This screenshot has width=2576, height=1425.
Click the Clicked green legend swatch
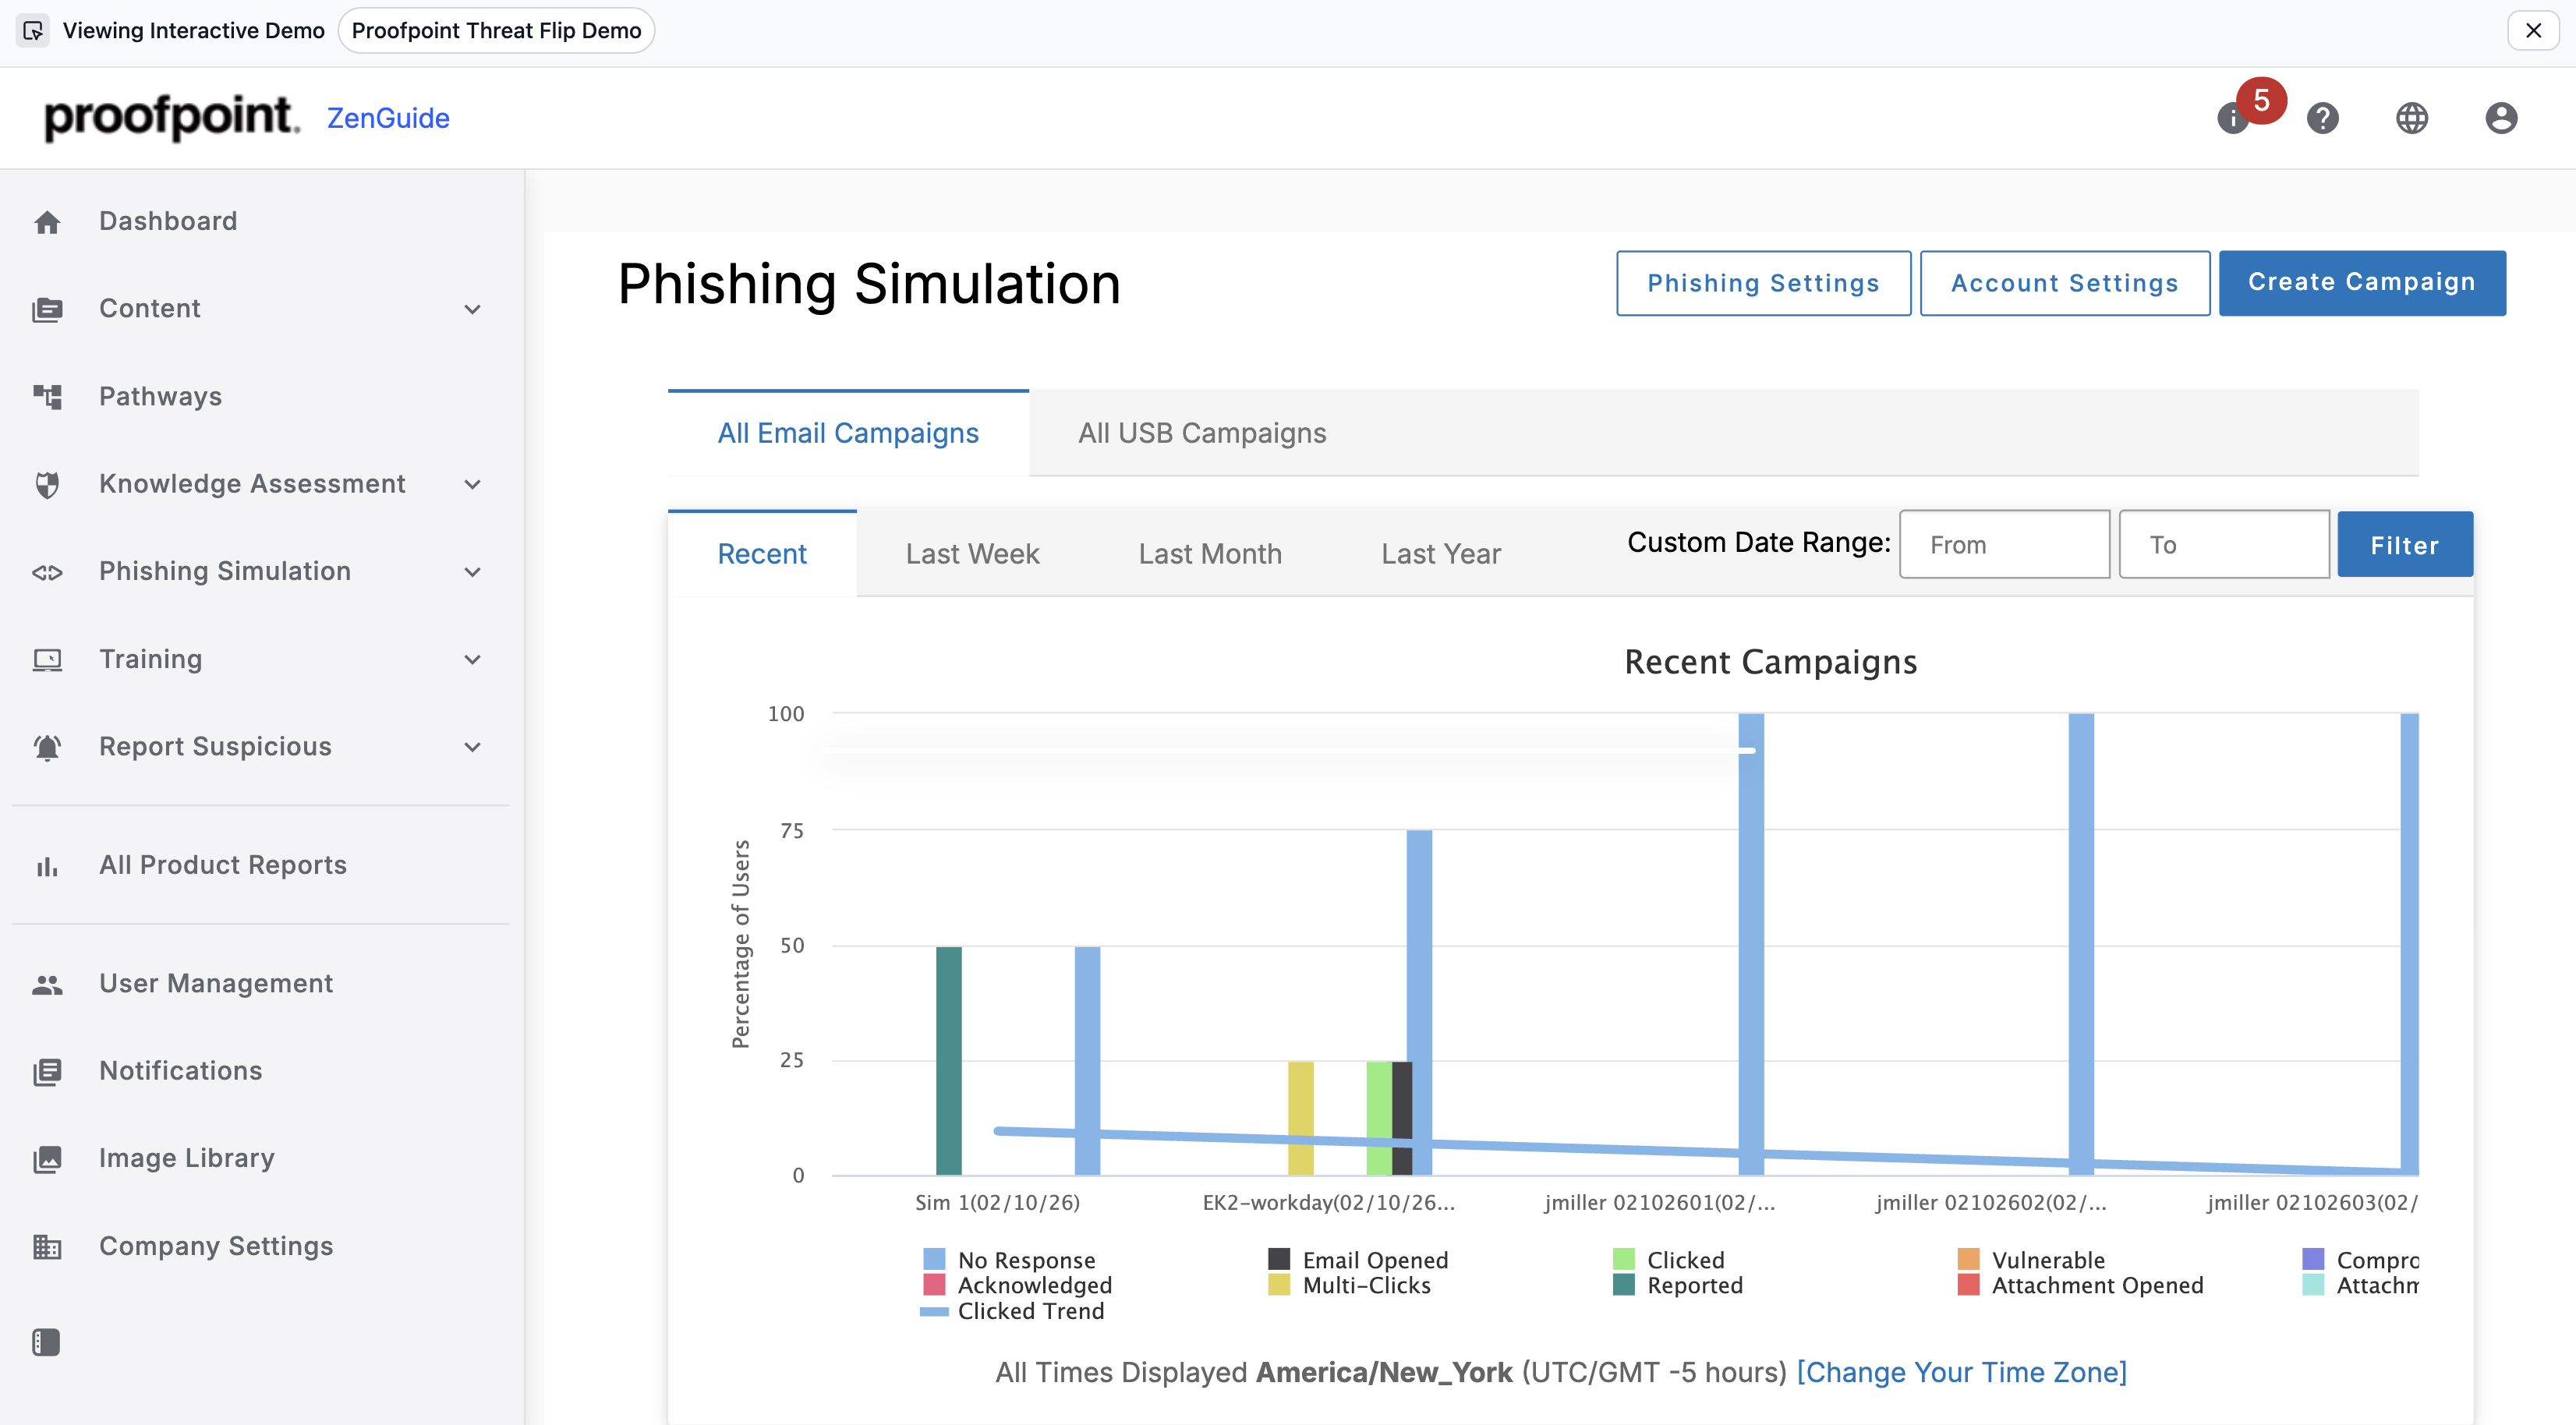[1624, 1259]
